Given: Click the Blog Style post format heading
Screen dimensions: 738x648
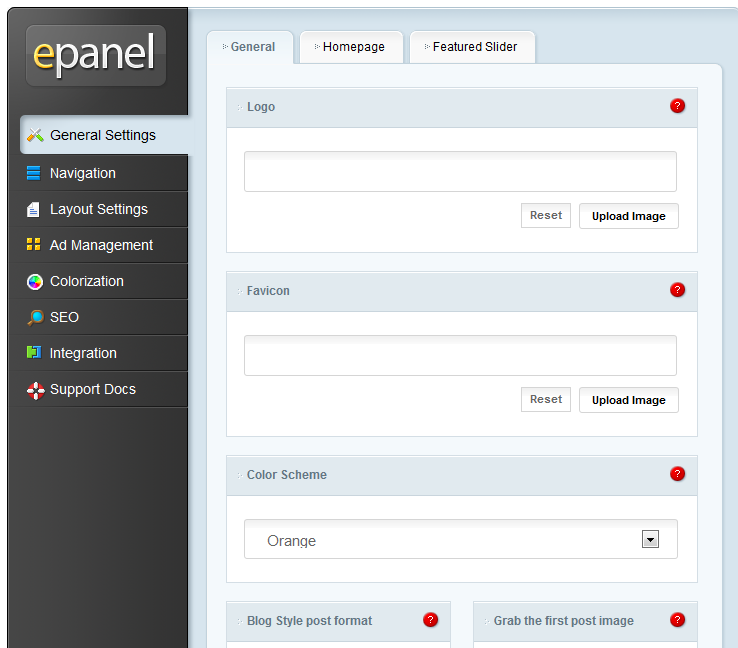Looking at the screenshot, I should point(309,621).
